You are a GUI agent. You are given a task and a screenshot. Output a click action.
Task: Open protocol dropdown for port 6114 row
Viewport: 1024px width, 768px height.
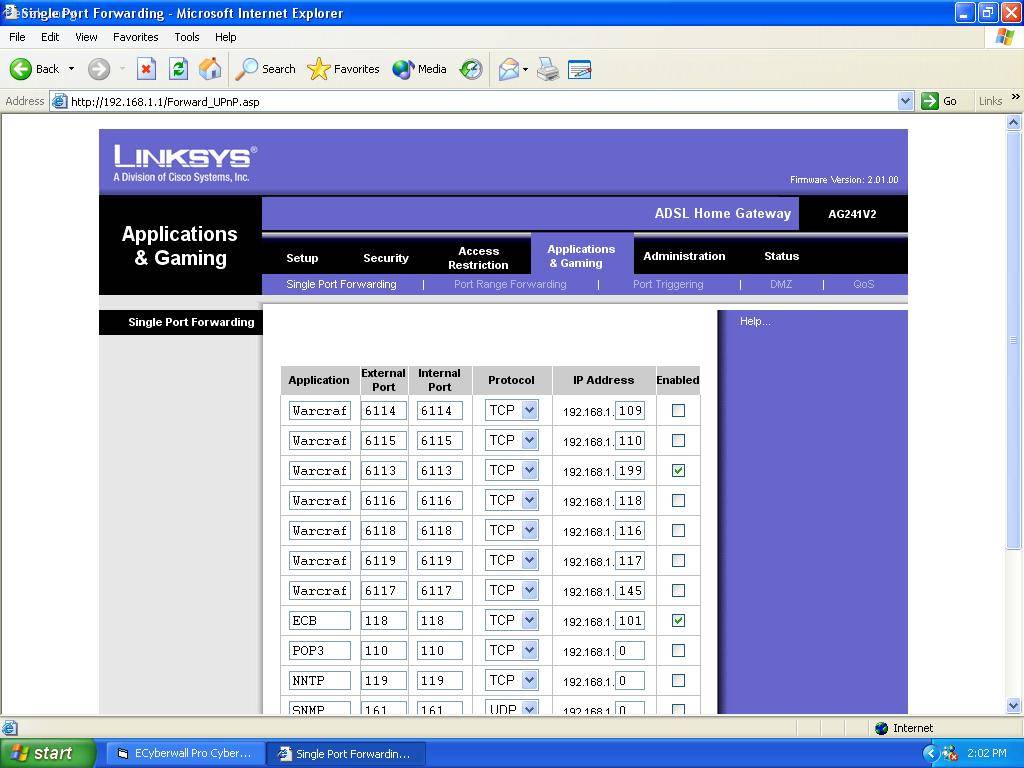pyautogui.click(x=512, y=410)
